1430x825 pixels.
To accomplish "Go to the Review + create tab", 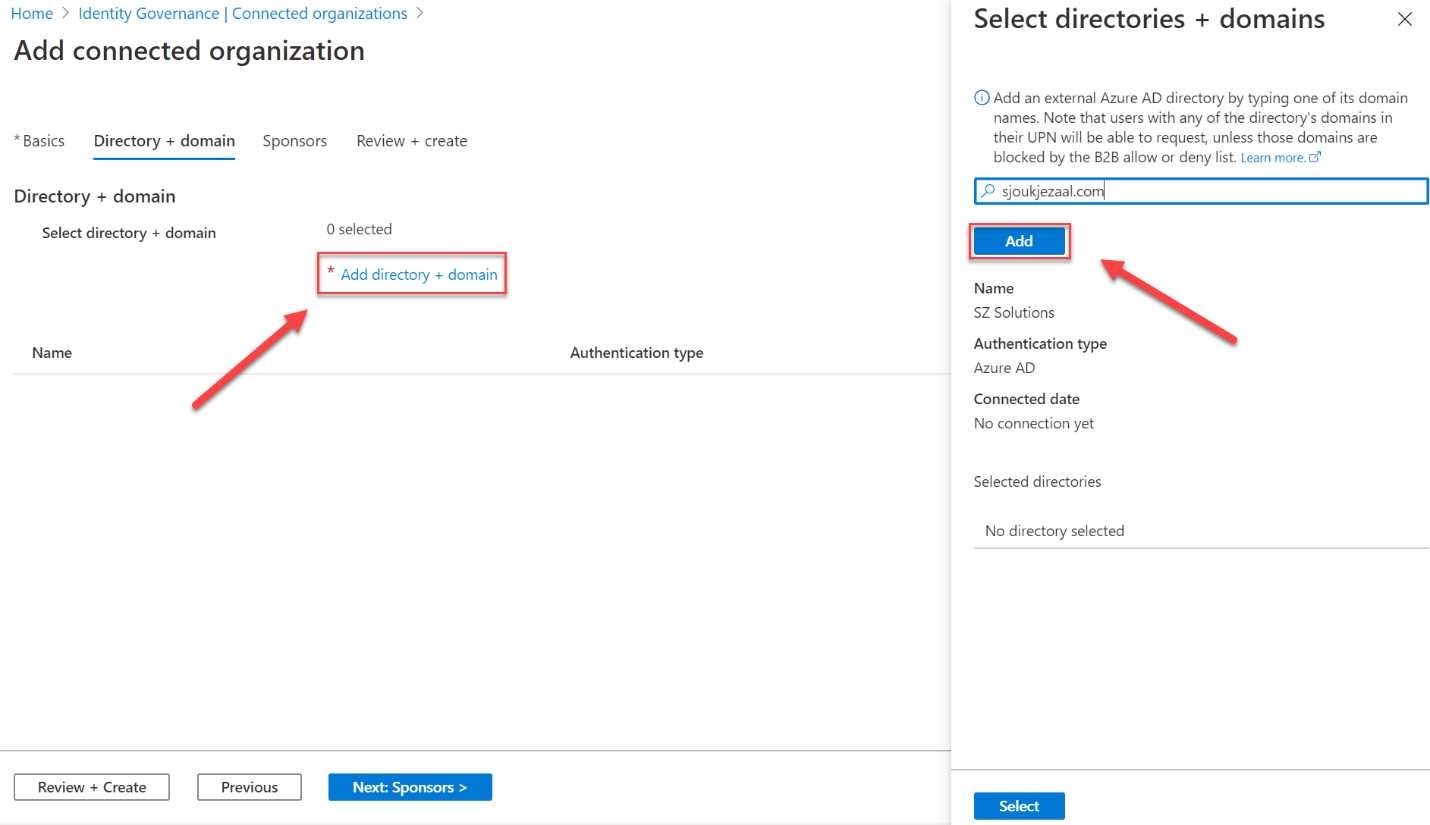I will coord(412,141).
